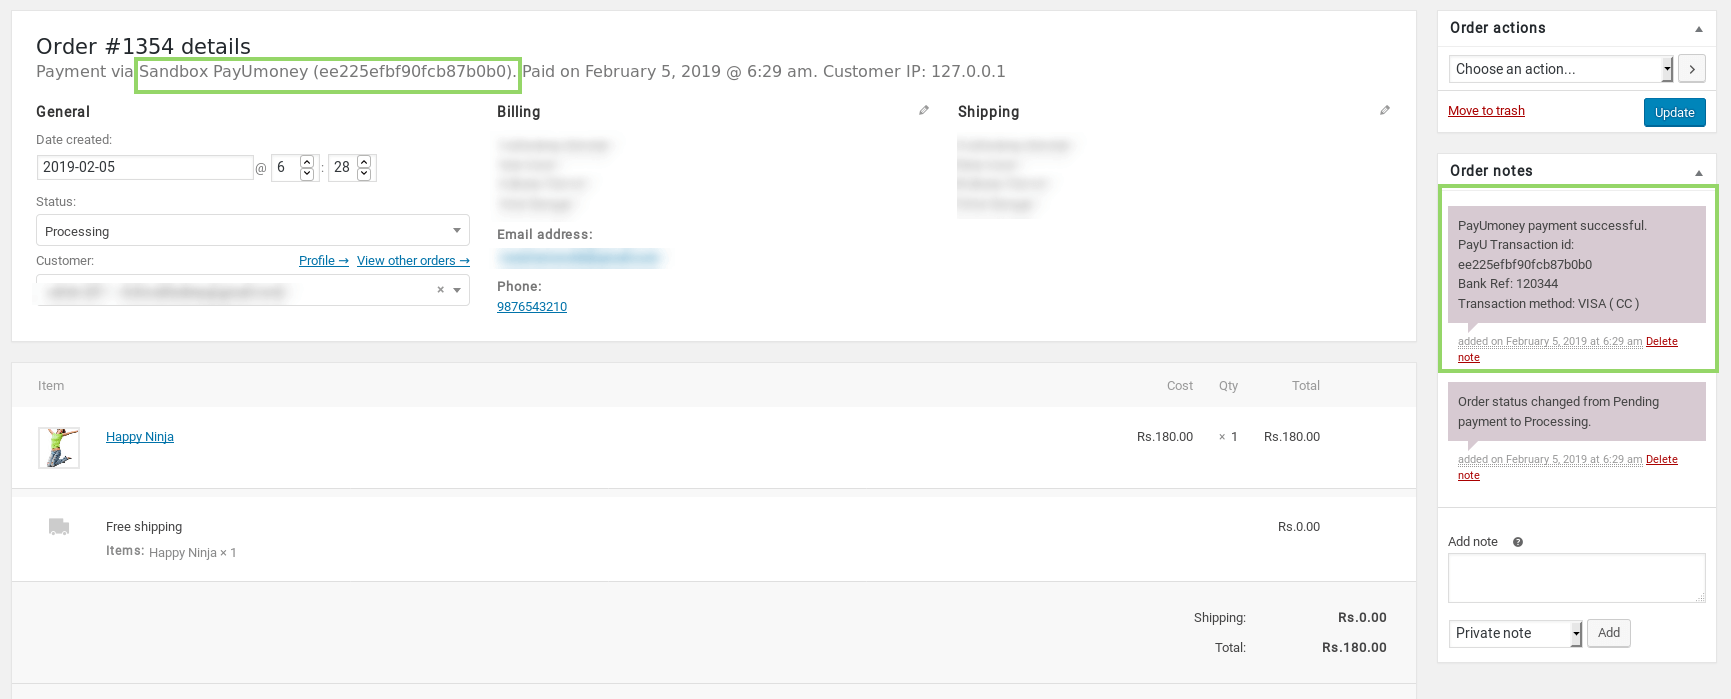Click the Add note button
The height and width of the screenshot is (699, 1731).
[x=1609, y=633]
